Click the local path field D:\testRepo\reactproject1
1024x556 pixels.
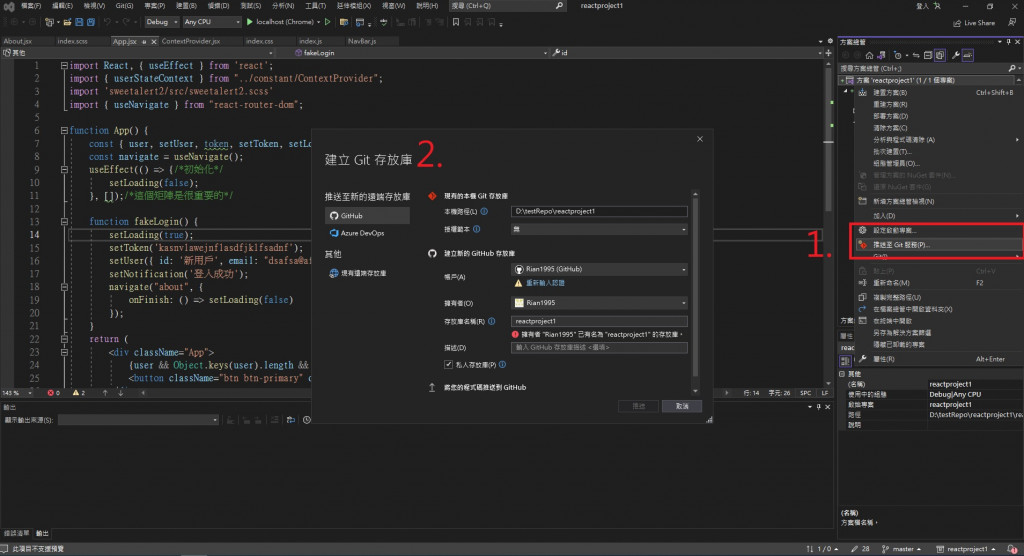(599, 212)
